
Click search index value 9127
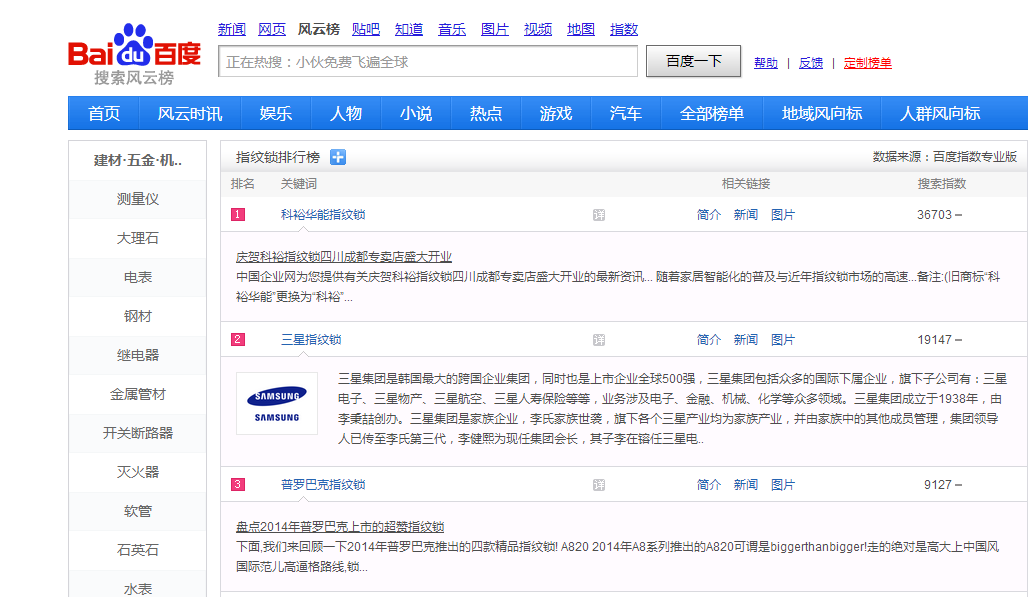click(x=938, y=485)
